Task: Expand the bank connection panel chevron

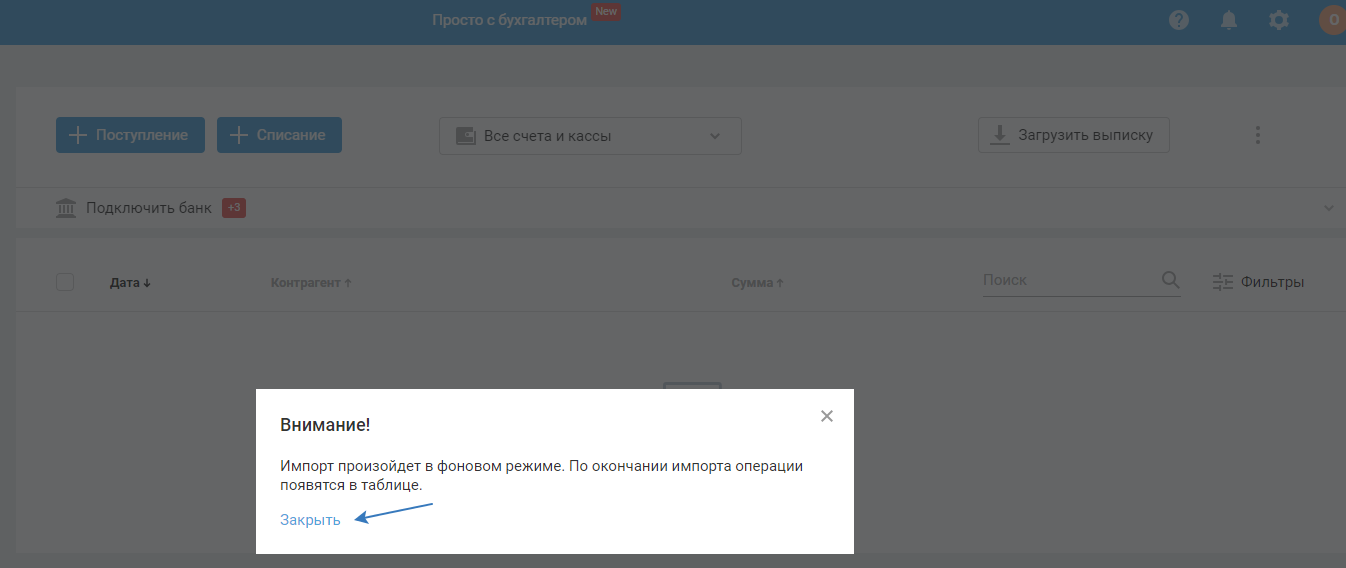Action: pos(1329,208)
